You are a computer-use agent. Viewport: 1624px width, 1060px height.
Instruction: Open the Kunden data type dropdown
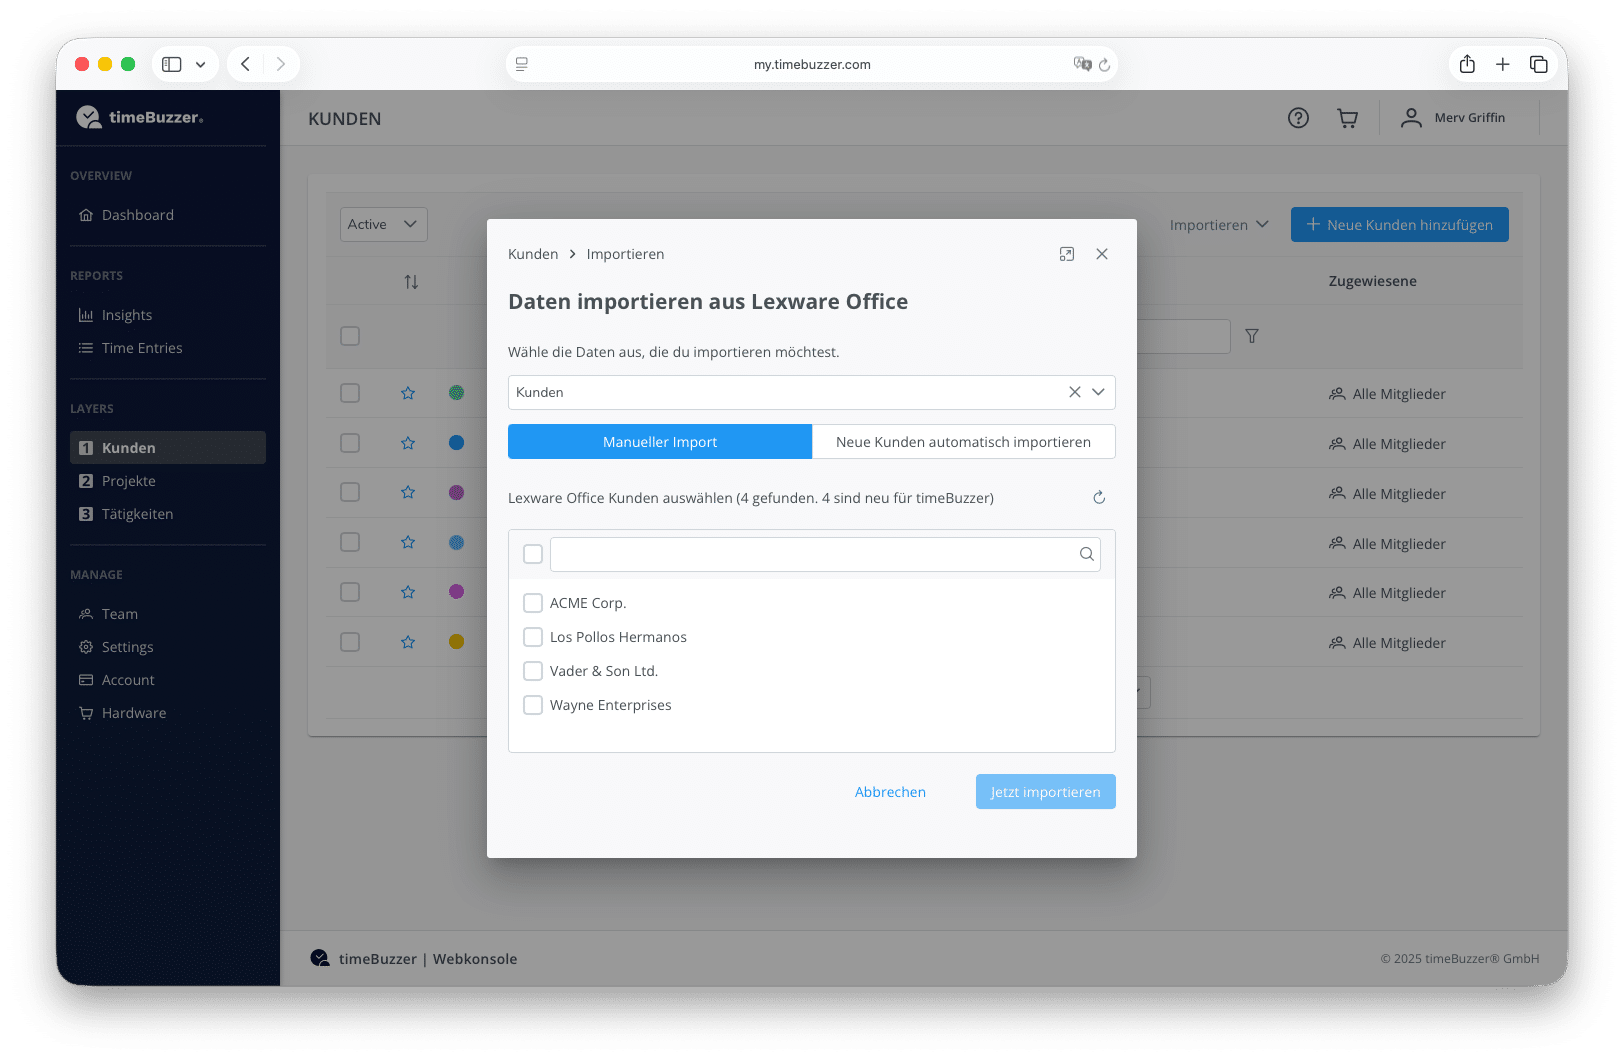(x=1098, y=392)
